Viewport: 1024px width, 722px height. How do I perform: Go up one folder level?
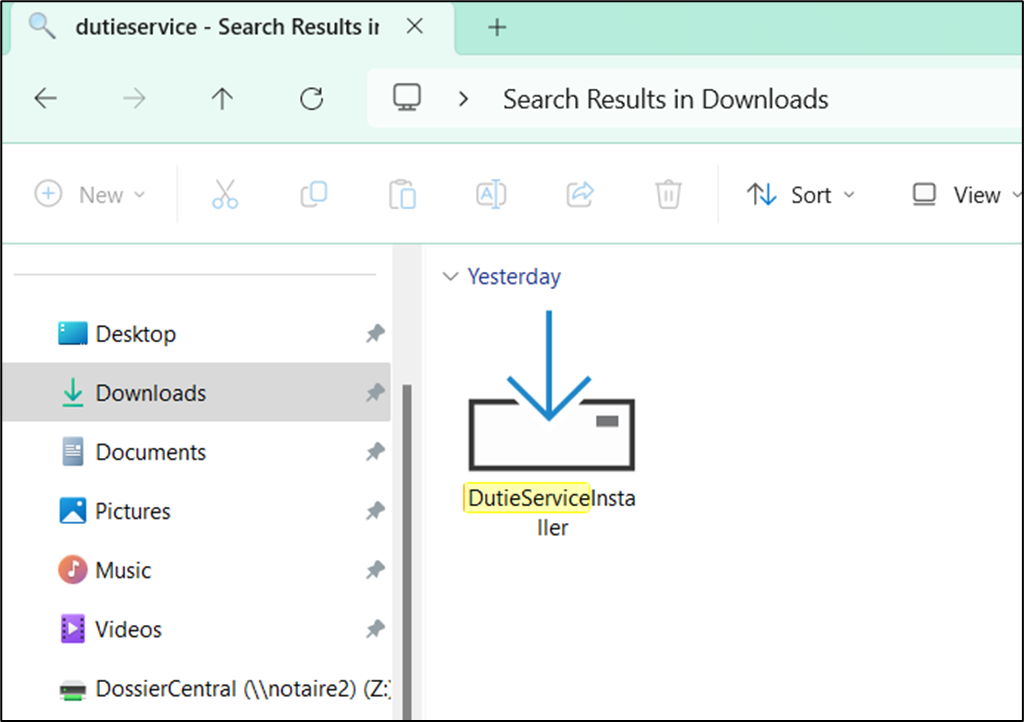(222, 99)
